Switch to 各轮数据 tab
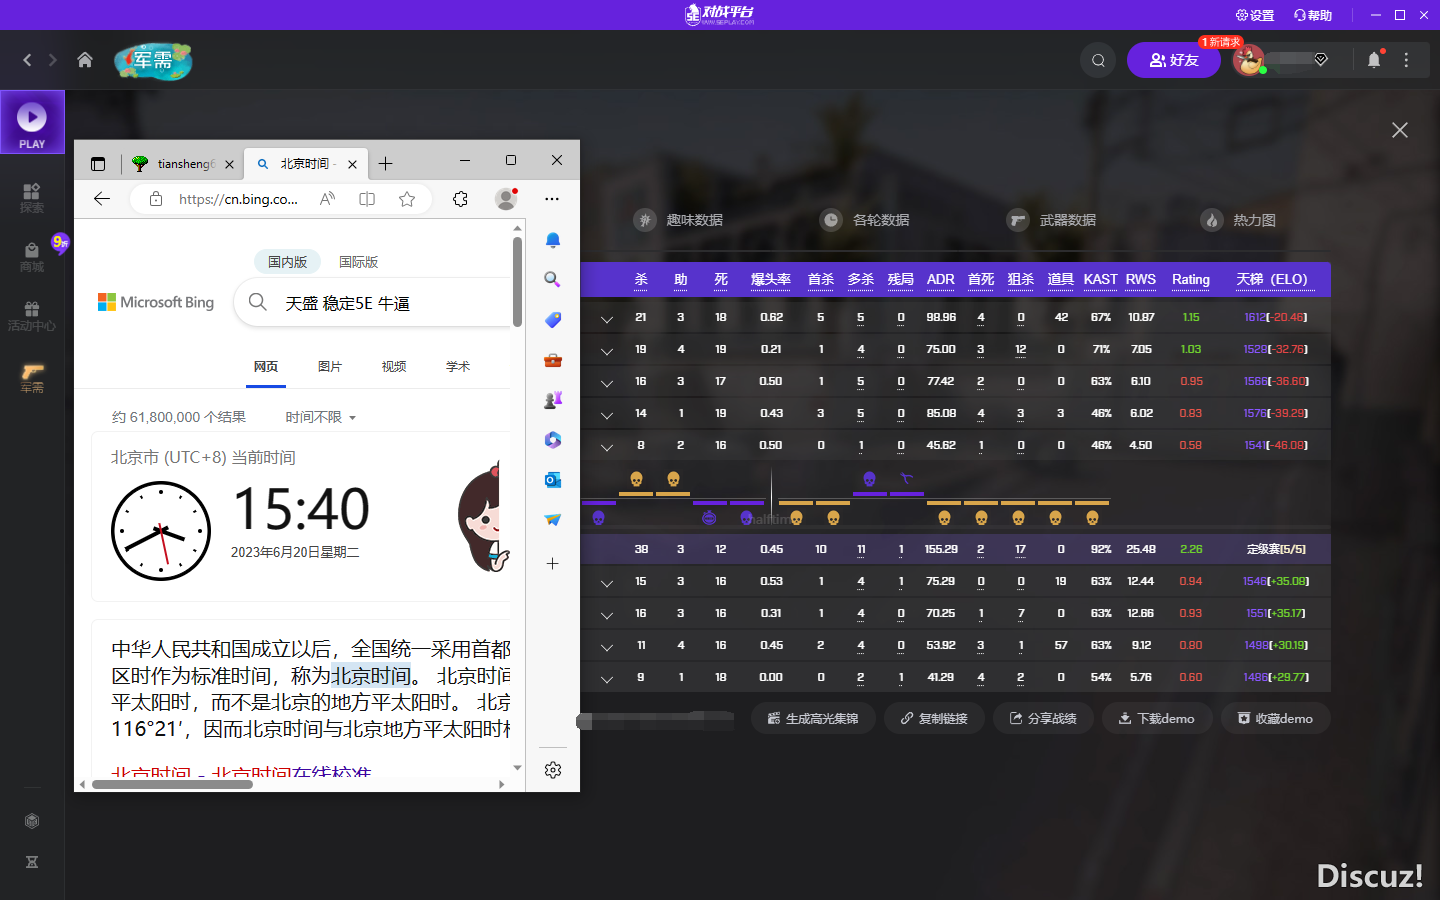The width and height of the screenshot is (1440, 900). click(865, 220)
